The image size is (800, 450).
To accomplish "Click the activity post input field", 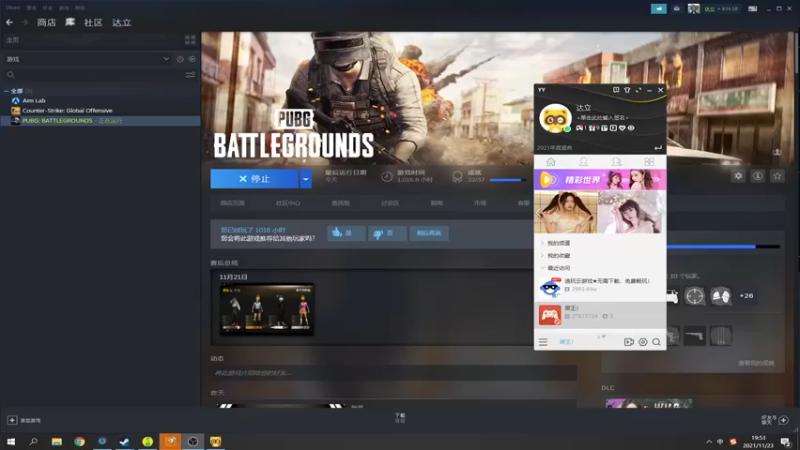I will (x=393, y=373).
